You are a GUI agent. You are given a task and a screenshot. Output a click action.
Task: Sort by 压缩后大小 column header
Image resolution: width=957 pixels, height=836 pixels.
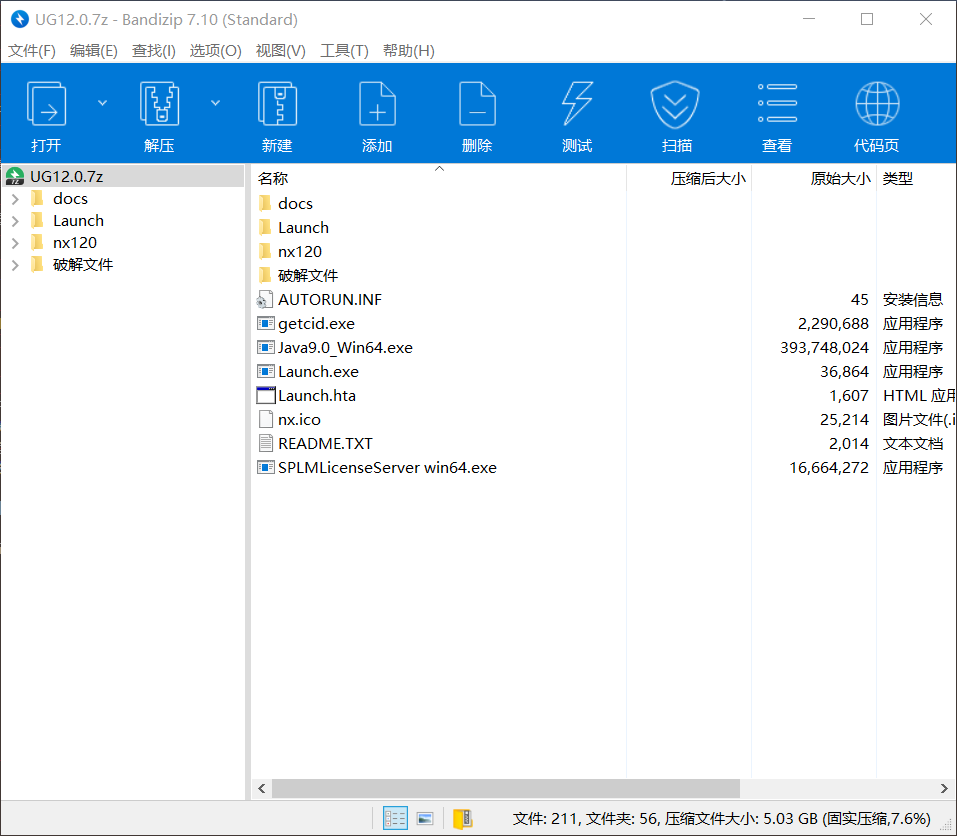click(689, 178)
